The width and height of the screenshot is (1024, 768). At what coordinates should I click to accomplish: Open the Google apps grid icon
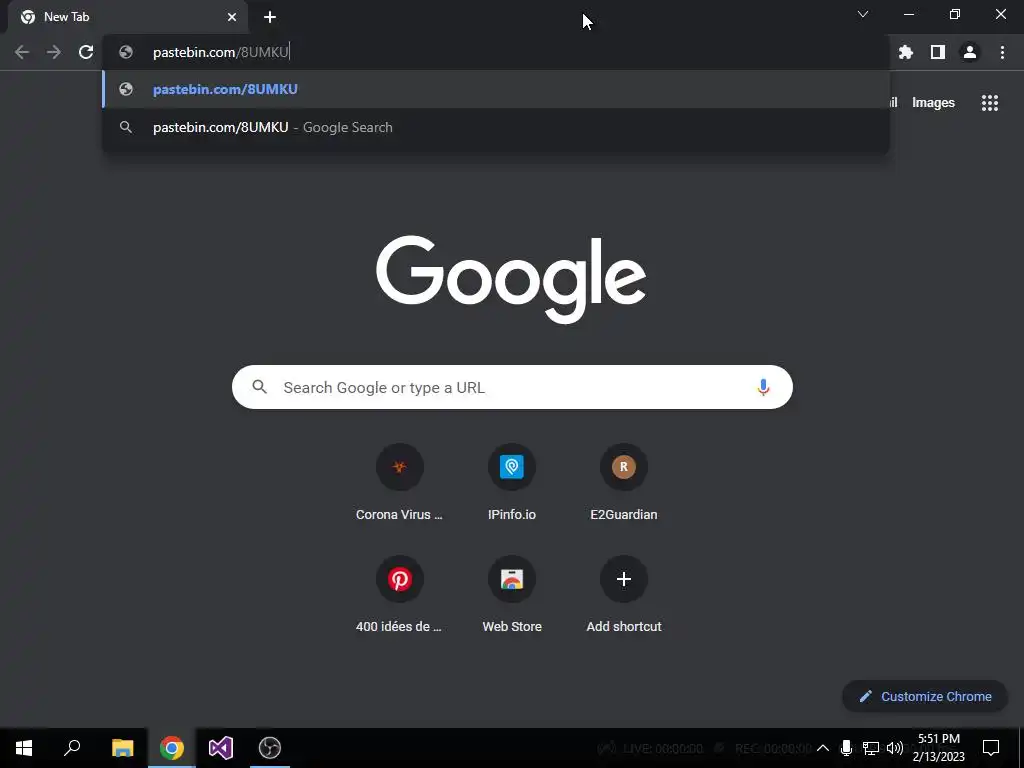pyautogui.click(x=989, y=103)
